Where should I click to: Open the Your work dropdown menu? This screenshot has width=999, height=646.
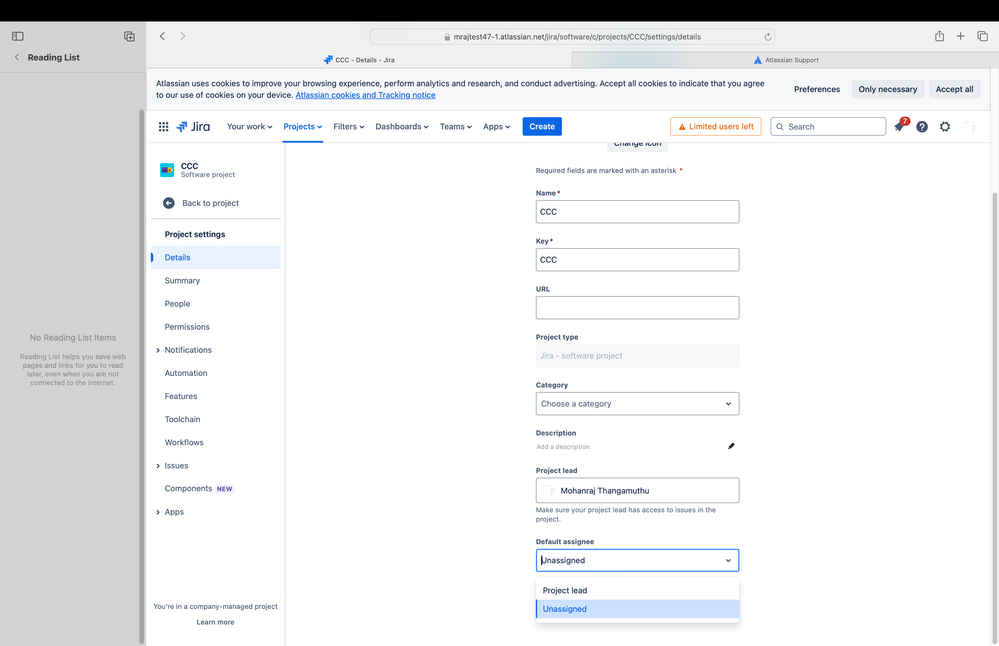[250, 127]
